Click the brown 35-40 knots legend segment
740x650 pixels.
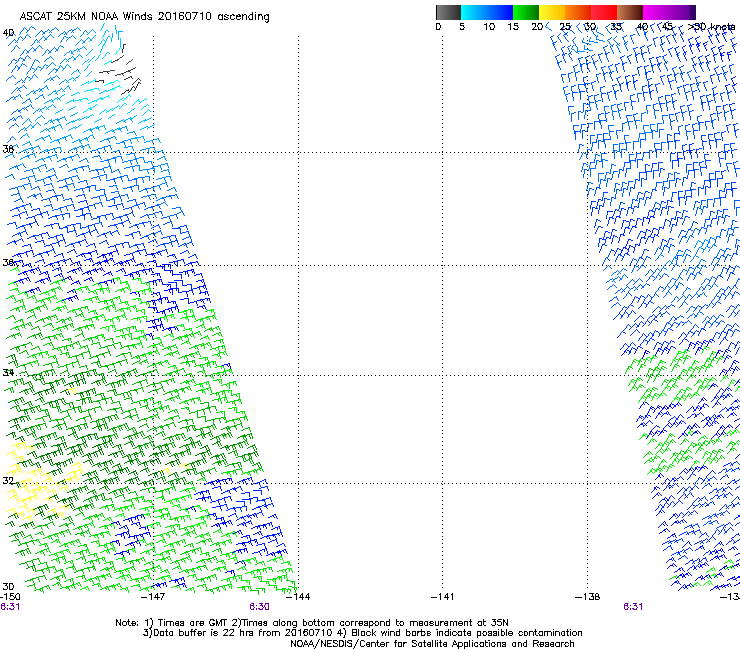click(x=630, y=12)
